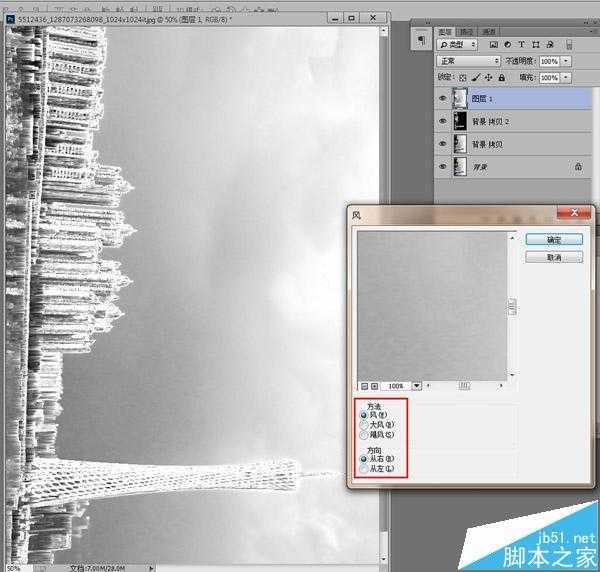Click the adjustment layer filter icon
This screenshot has height=572, width=600.
tap(507, 44)
